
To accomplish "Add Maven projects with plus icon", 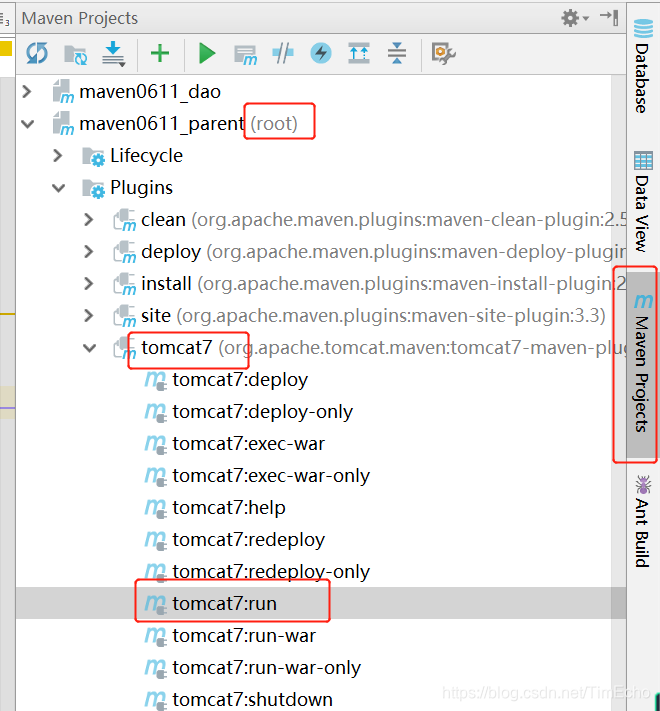I will coord(160,54).
